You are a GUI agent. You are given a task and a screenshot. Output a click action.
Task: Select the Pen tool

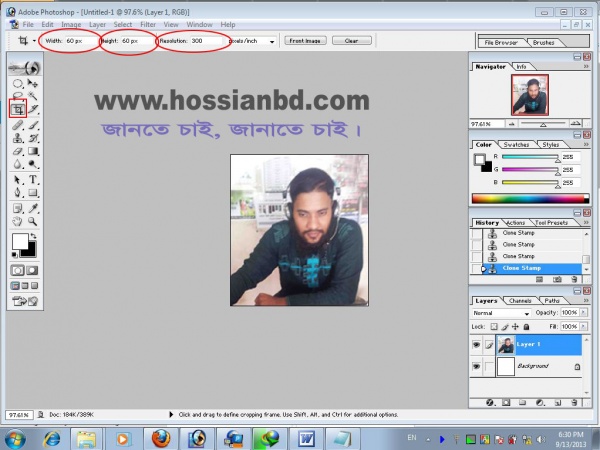[x=17, y=192]
